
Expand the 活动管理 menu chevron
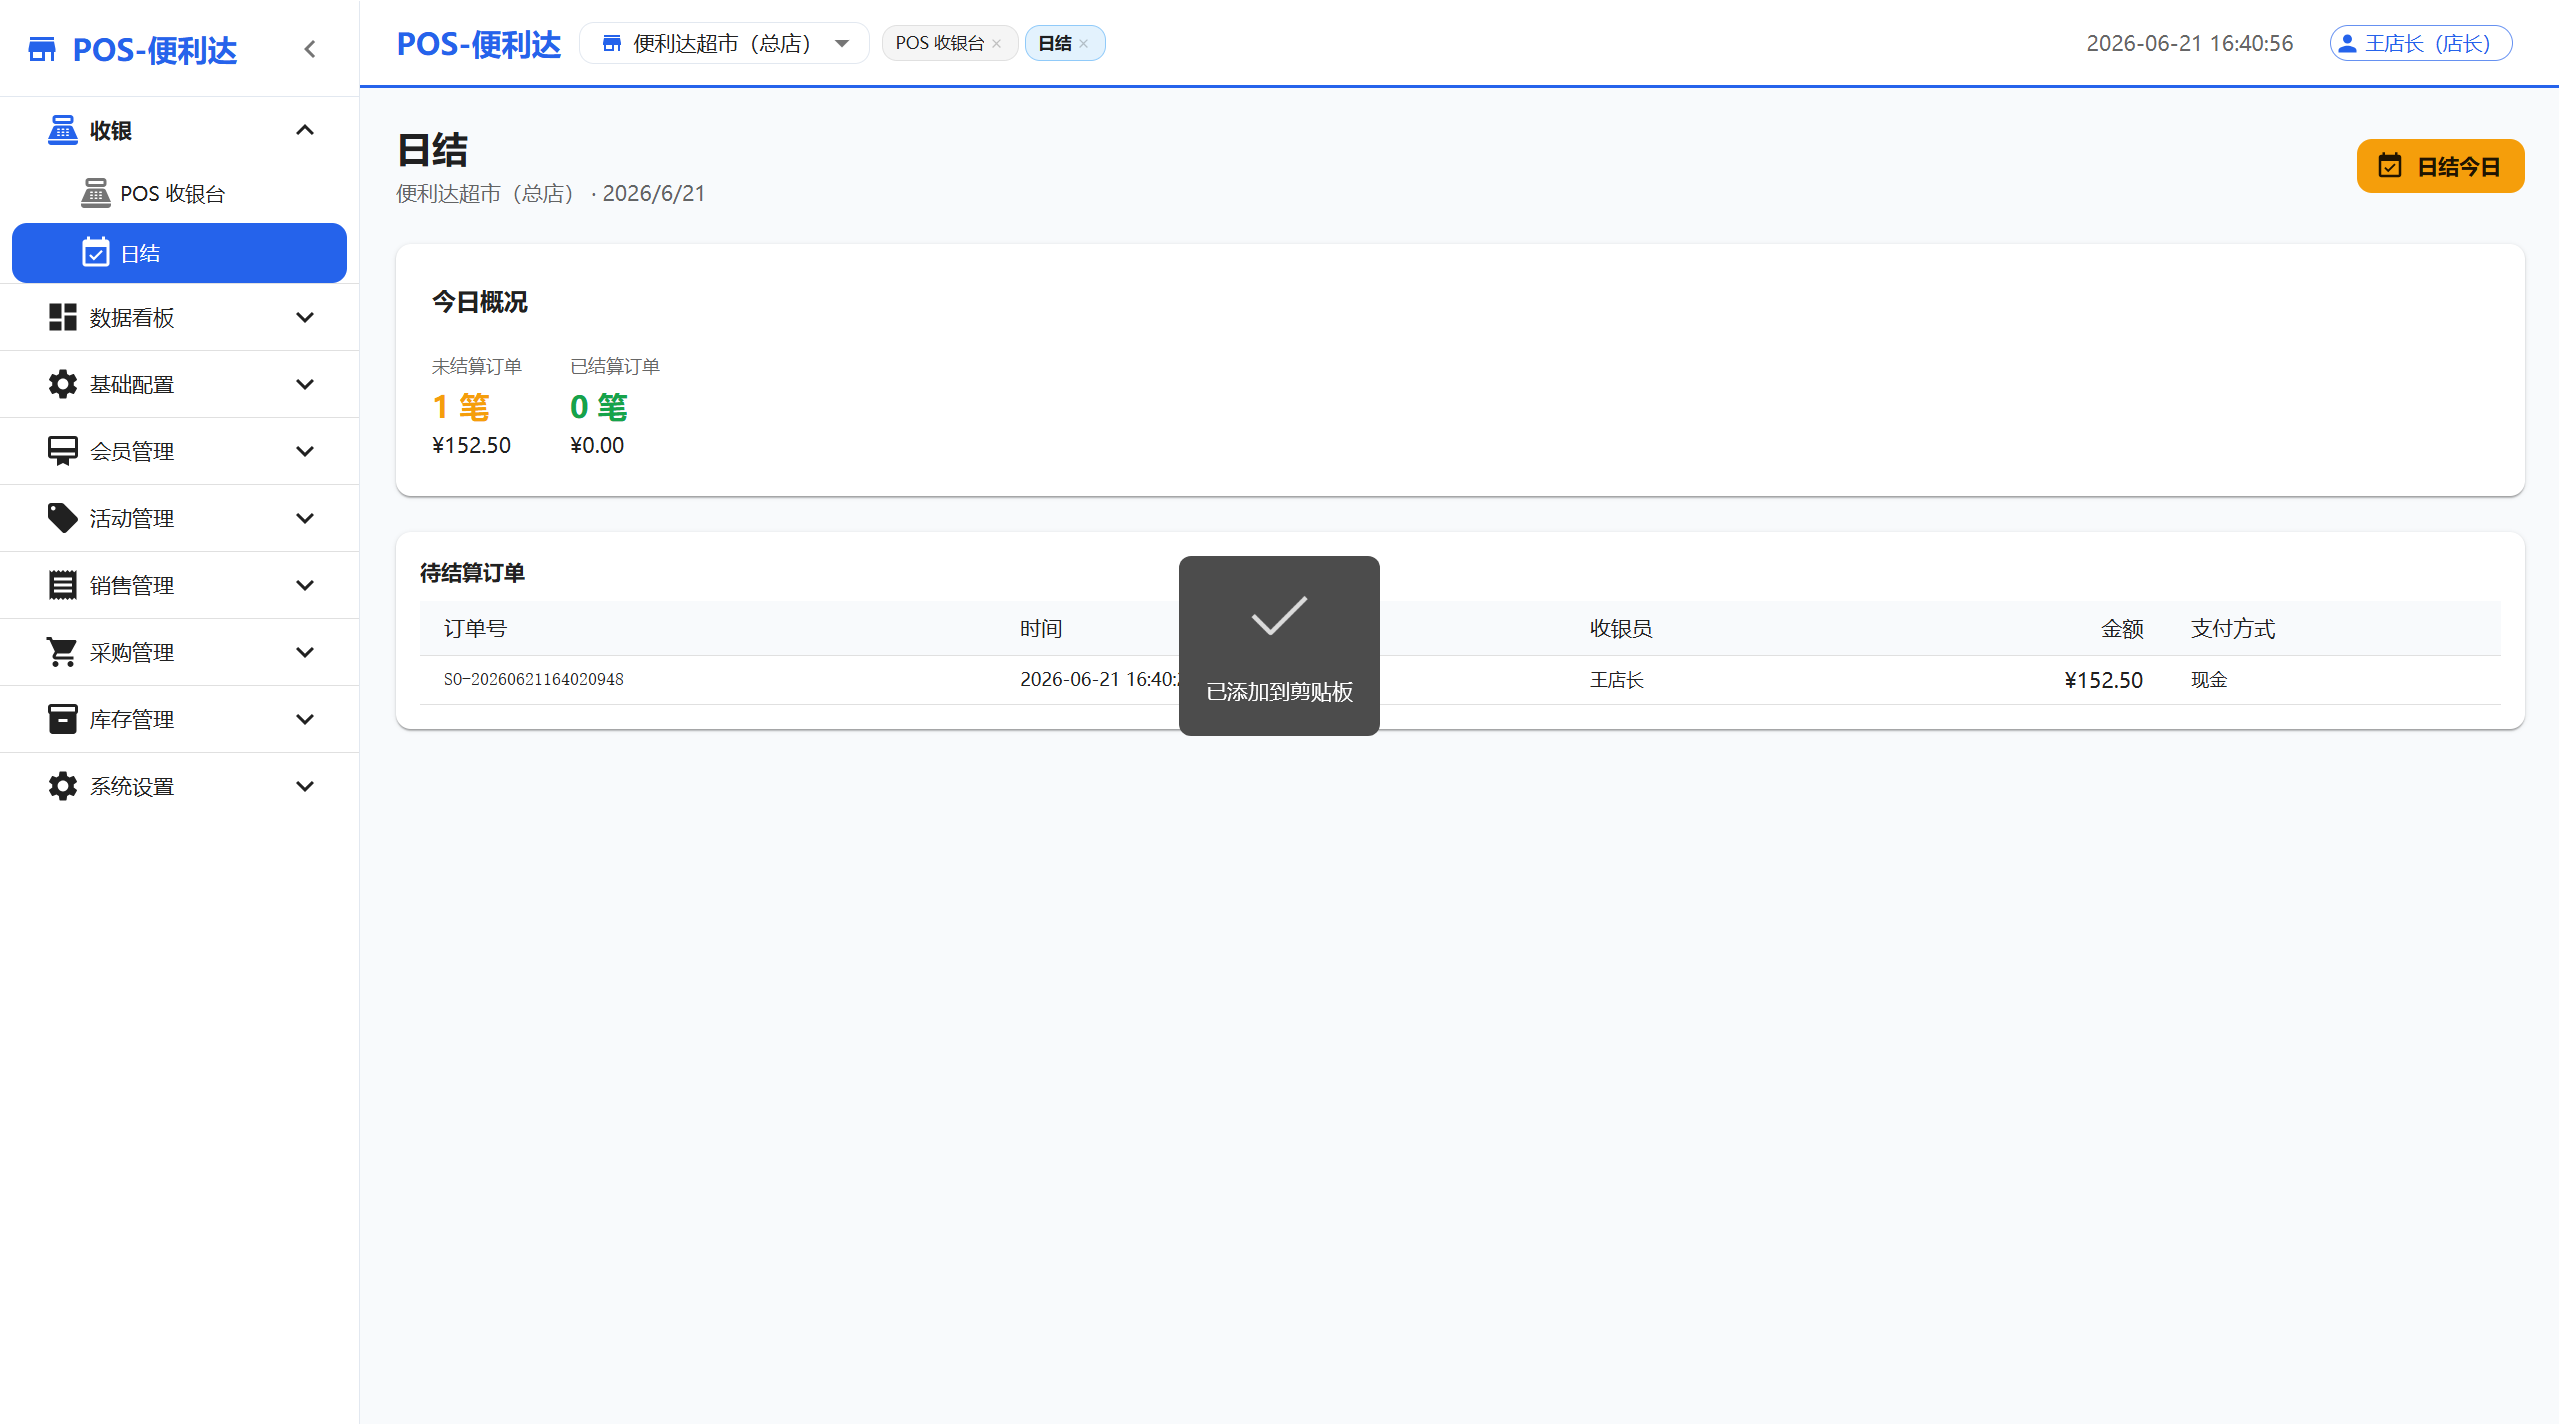[x=305, y=518]
